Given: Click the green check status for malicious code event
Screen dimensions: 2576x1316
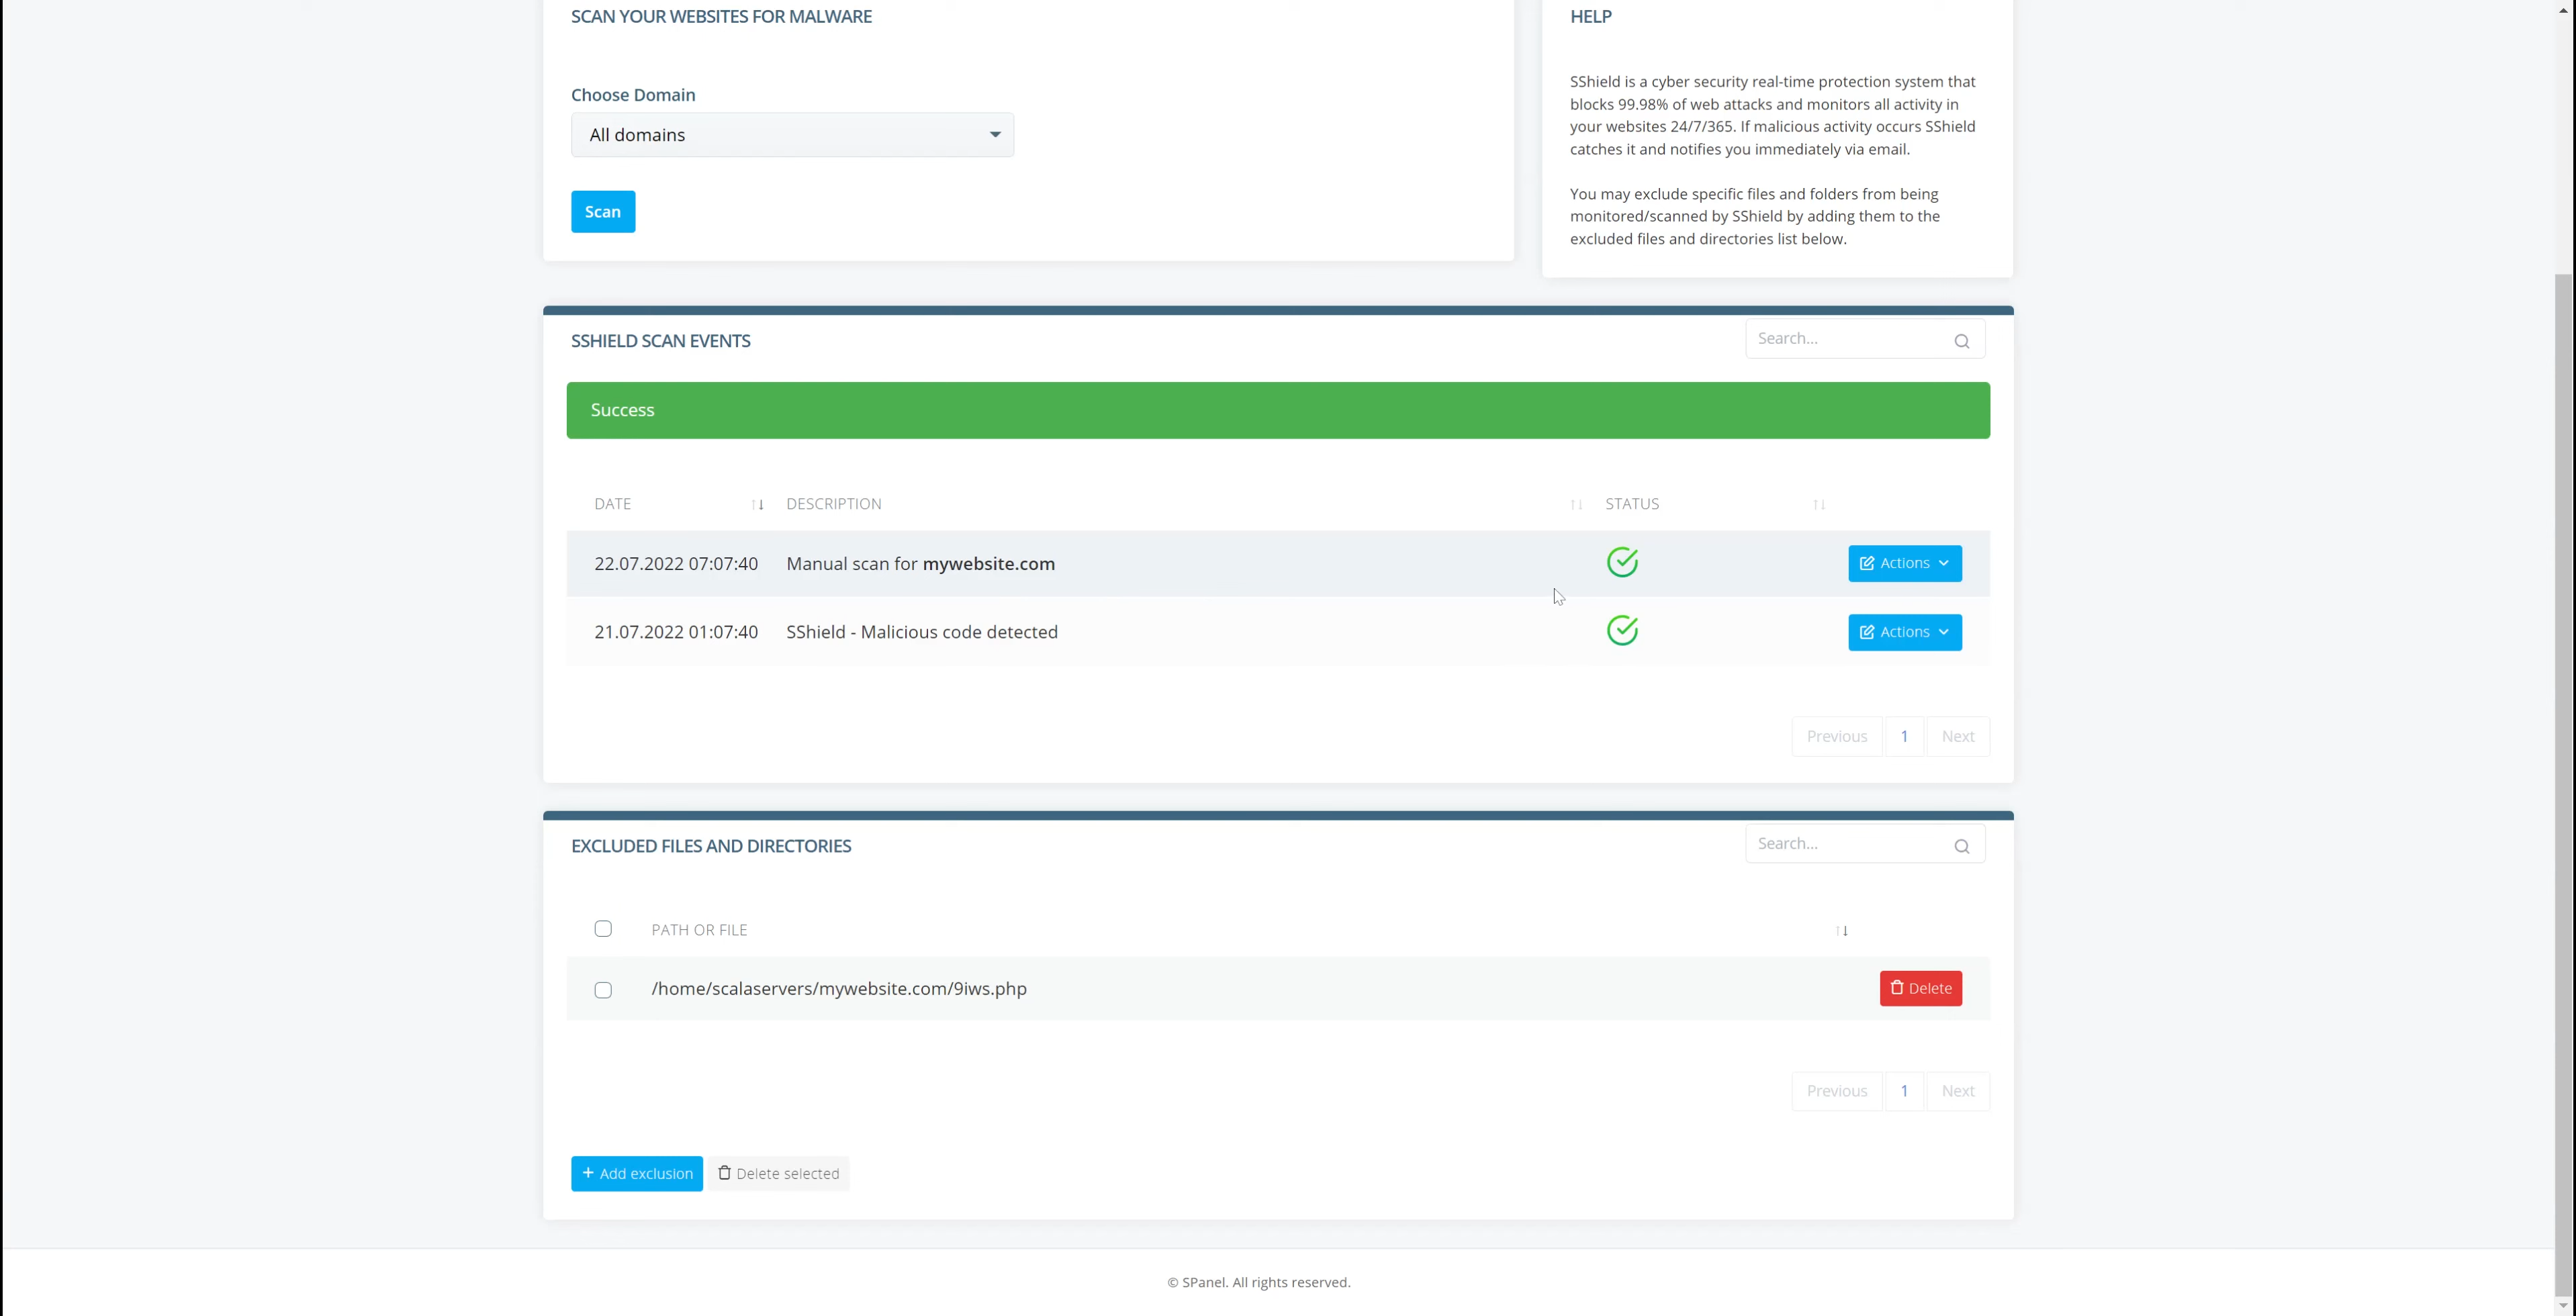Looking at the screenshot, I should (1622, 631).
